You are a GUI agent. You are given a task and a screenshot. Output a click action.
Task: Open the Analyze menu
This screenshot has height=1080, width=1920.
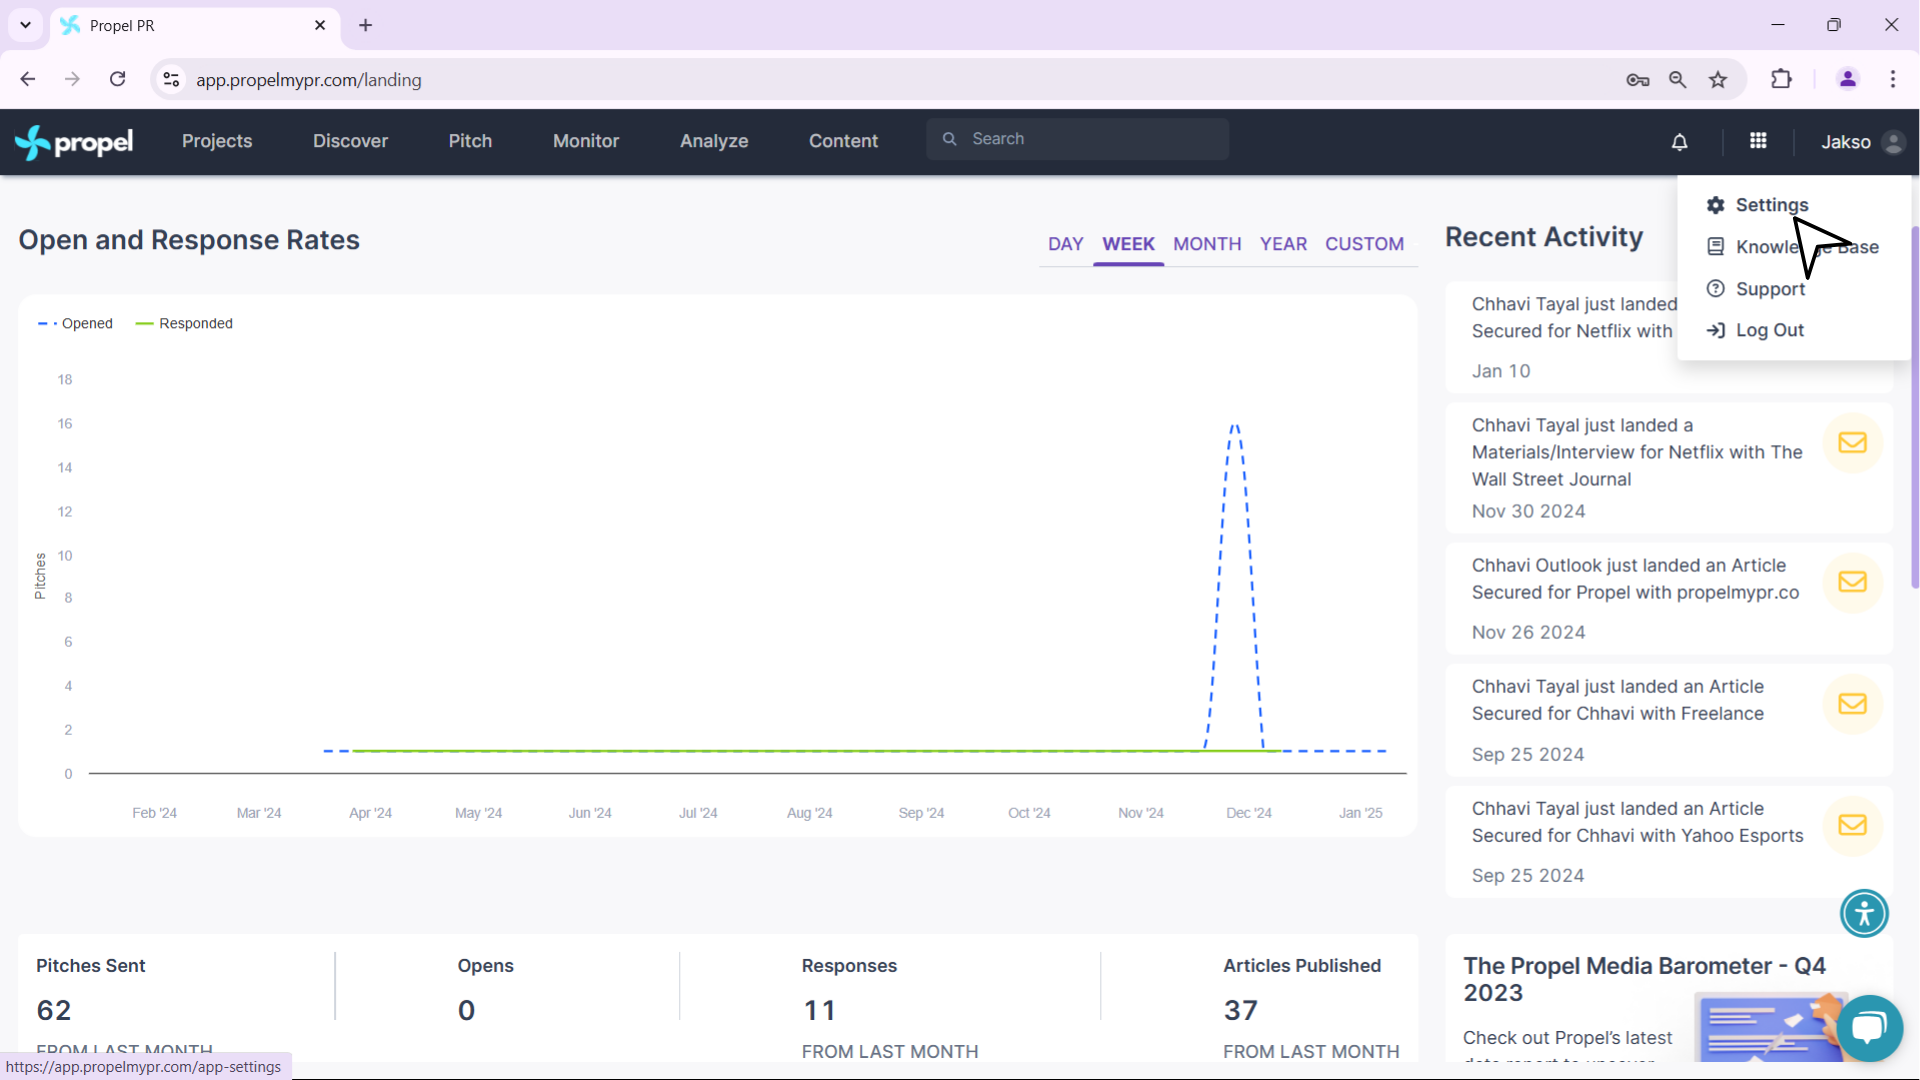coord(714,141)
